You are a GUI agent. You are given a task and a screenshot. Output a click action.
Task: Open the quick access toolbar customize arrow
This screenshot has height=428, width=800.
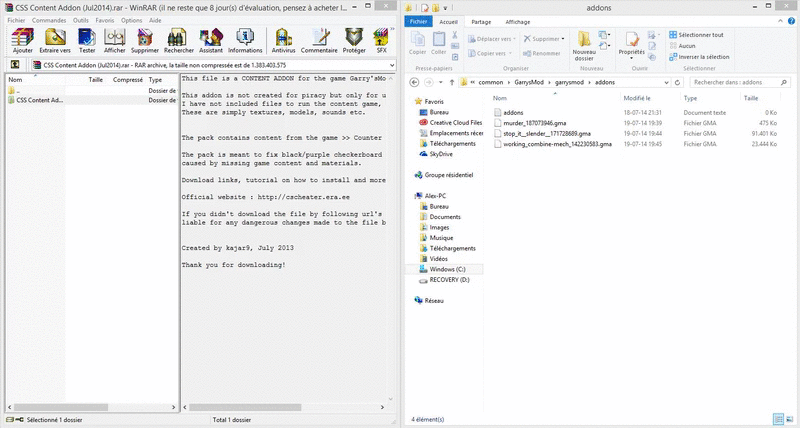click(445, 8)
